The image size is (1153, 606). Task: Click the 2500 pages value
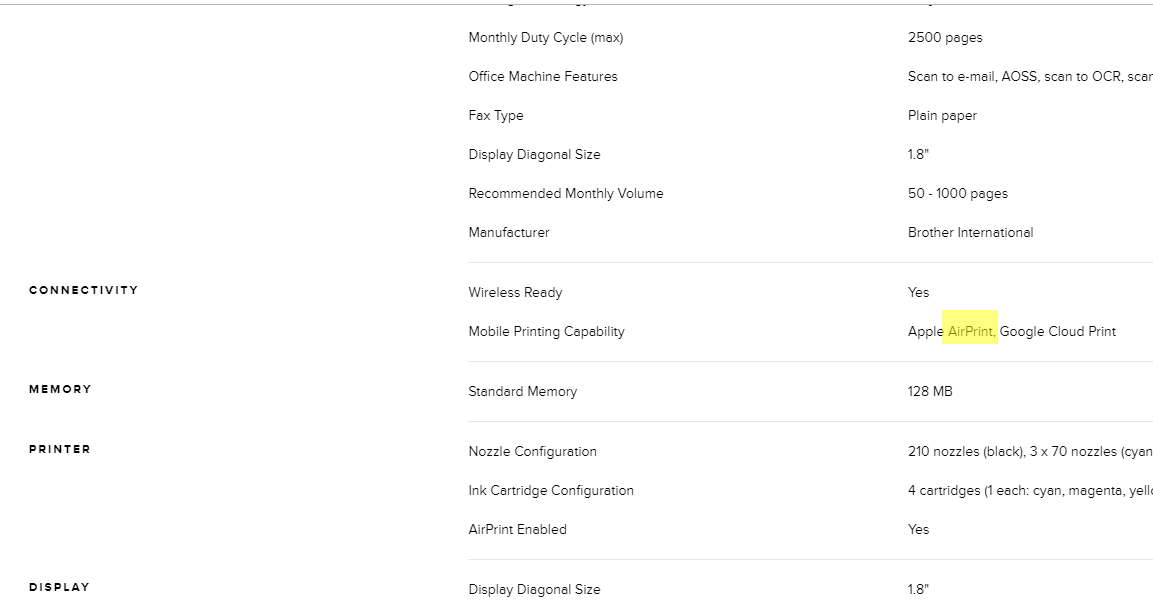click(945, 38)
